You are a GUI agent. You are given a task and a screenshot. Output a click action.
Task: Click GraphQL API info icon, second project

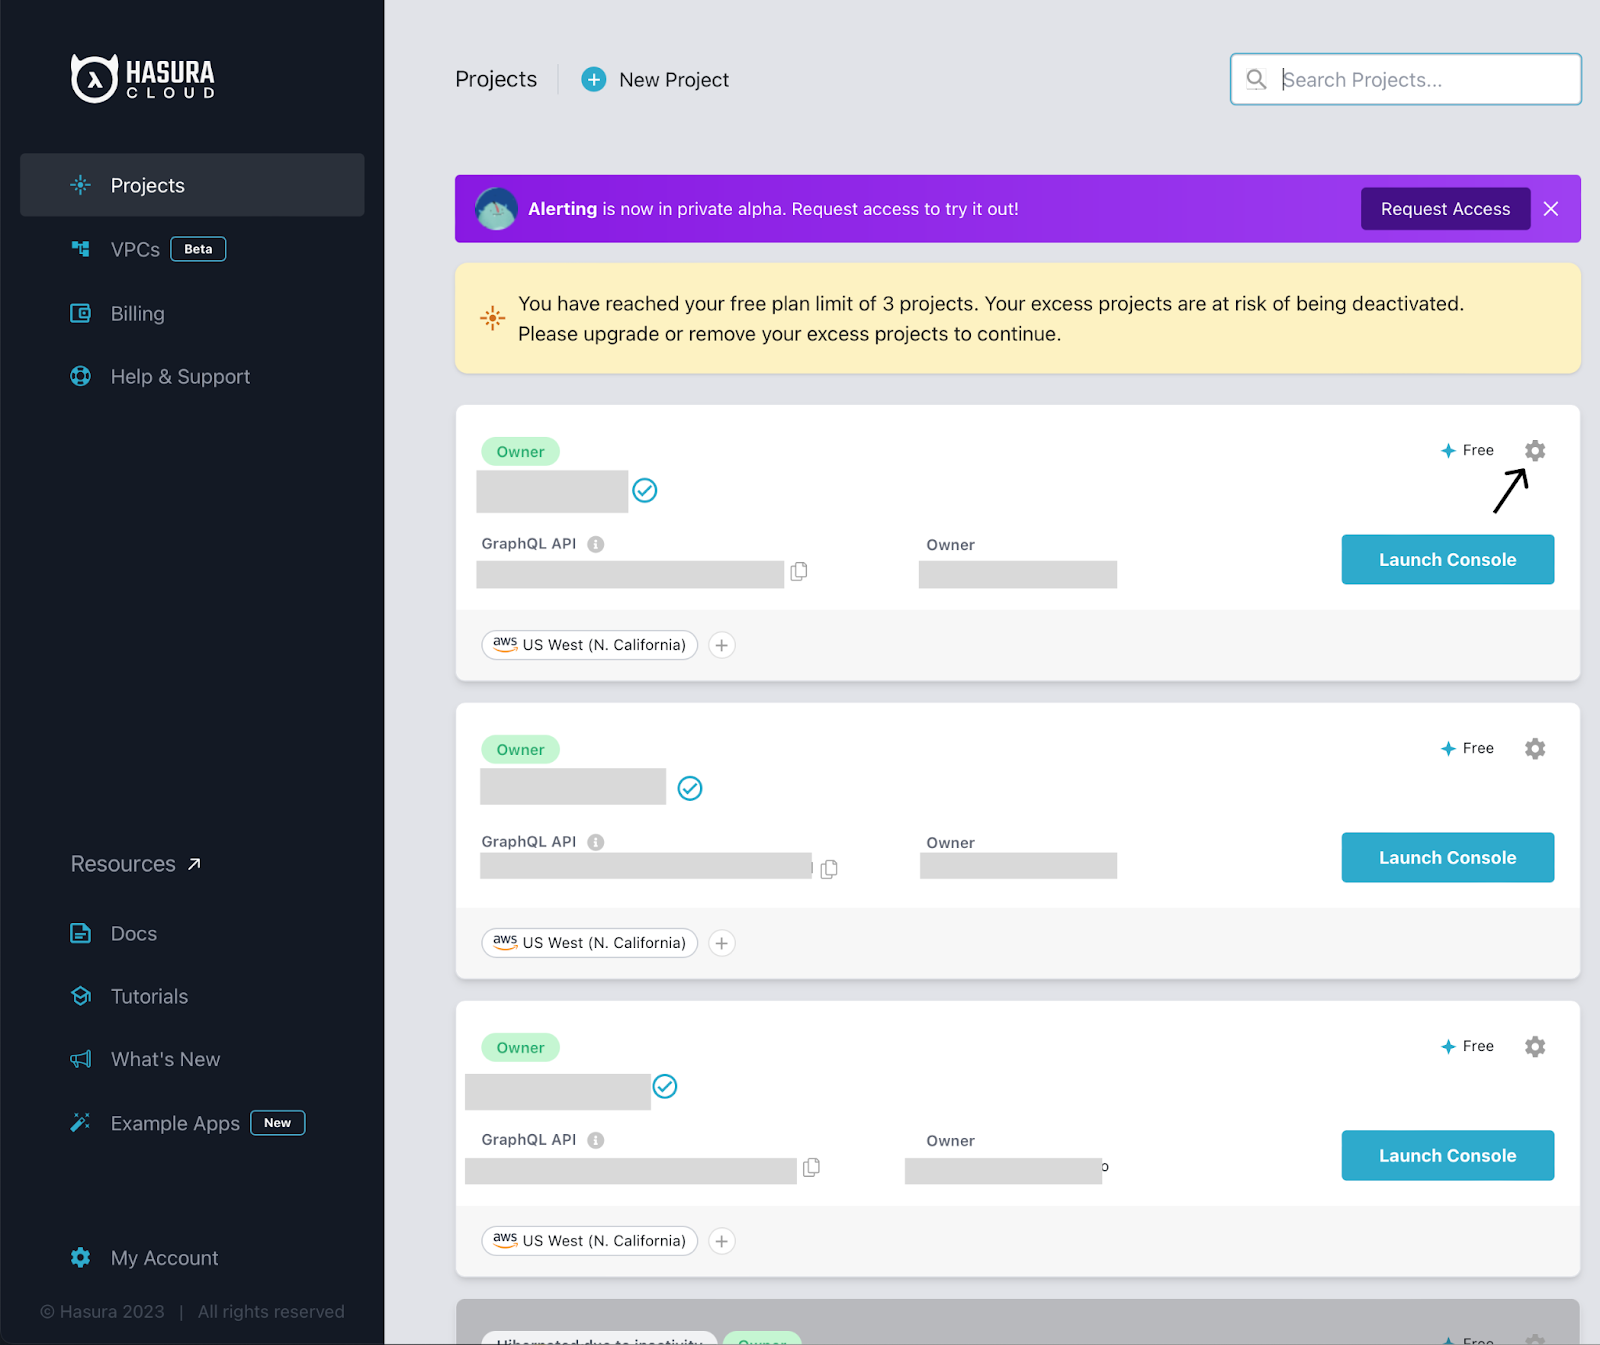tap(596, 842)
